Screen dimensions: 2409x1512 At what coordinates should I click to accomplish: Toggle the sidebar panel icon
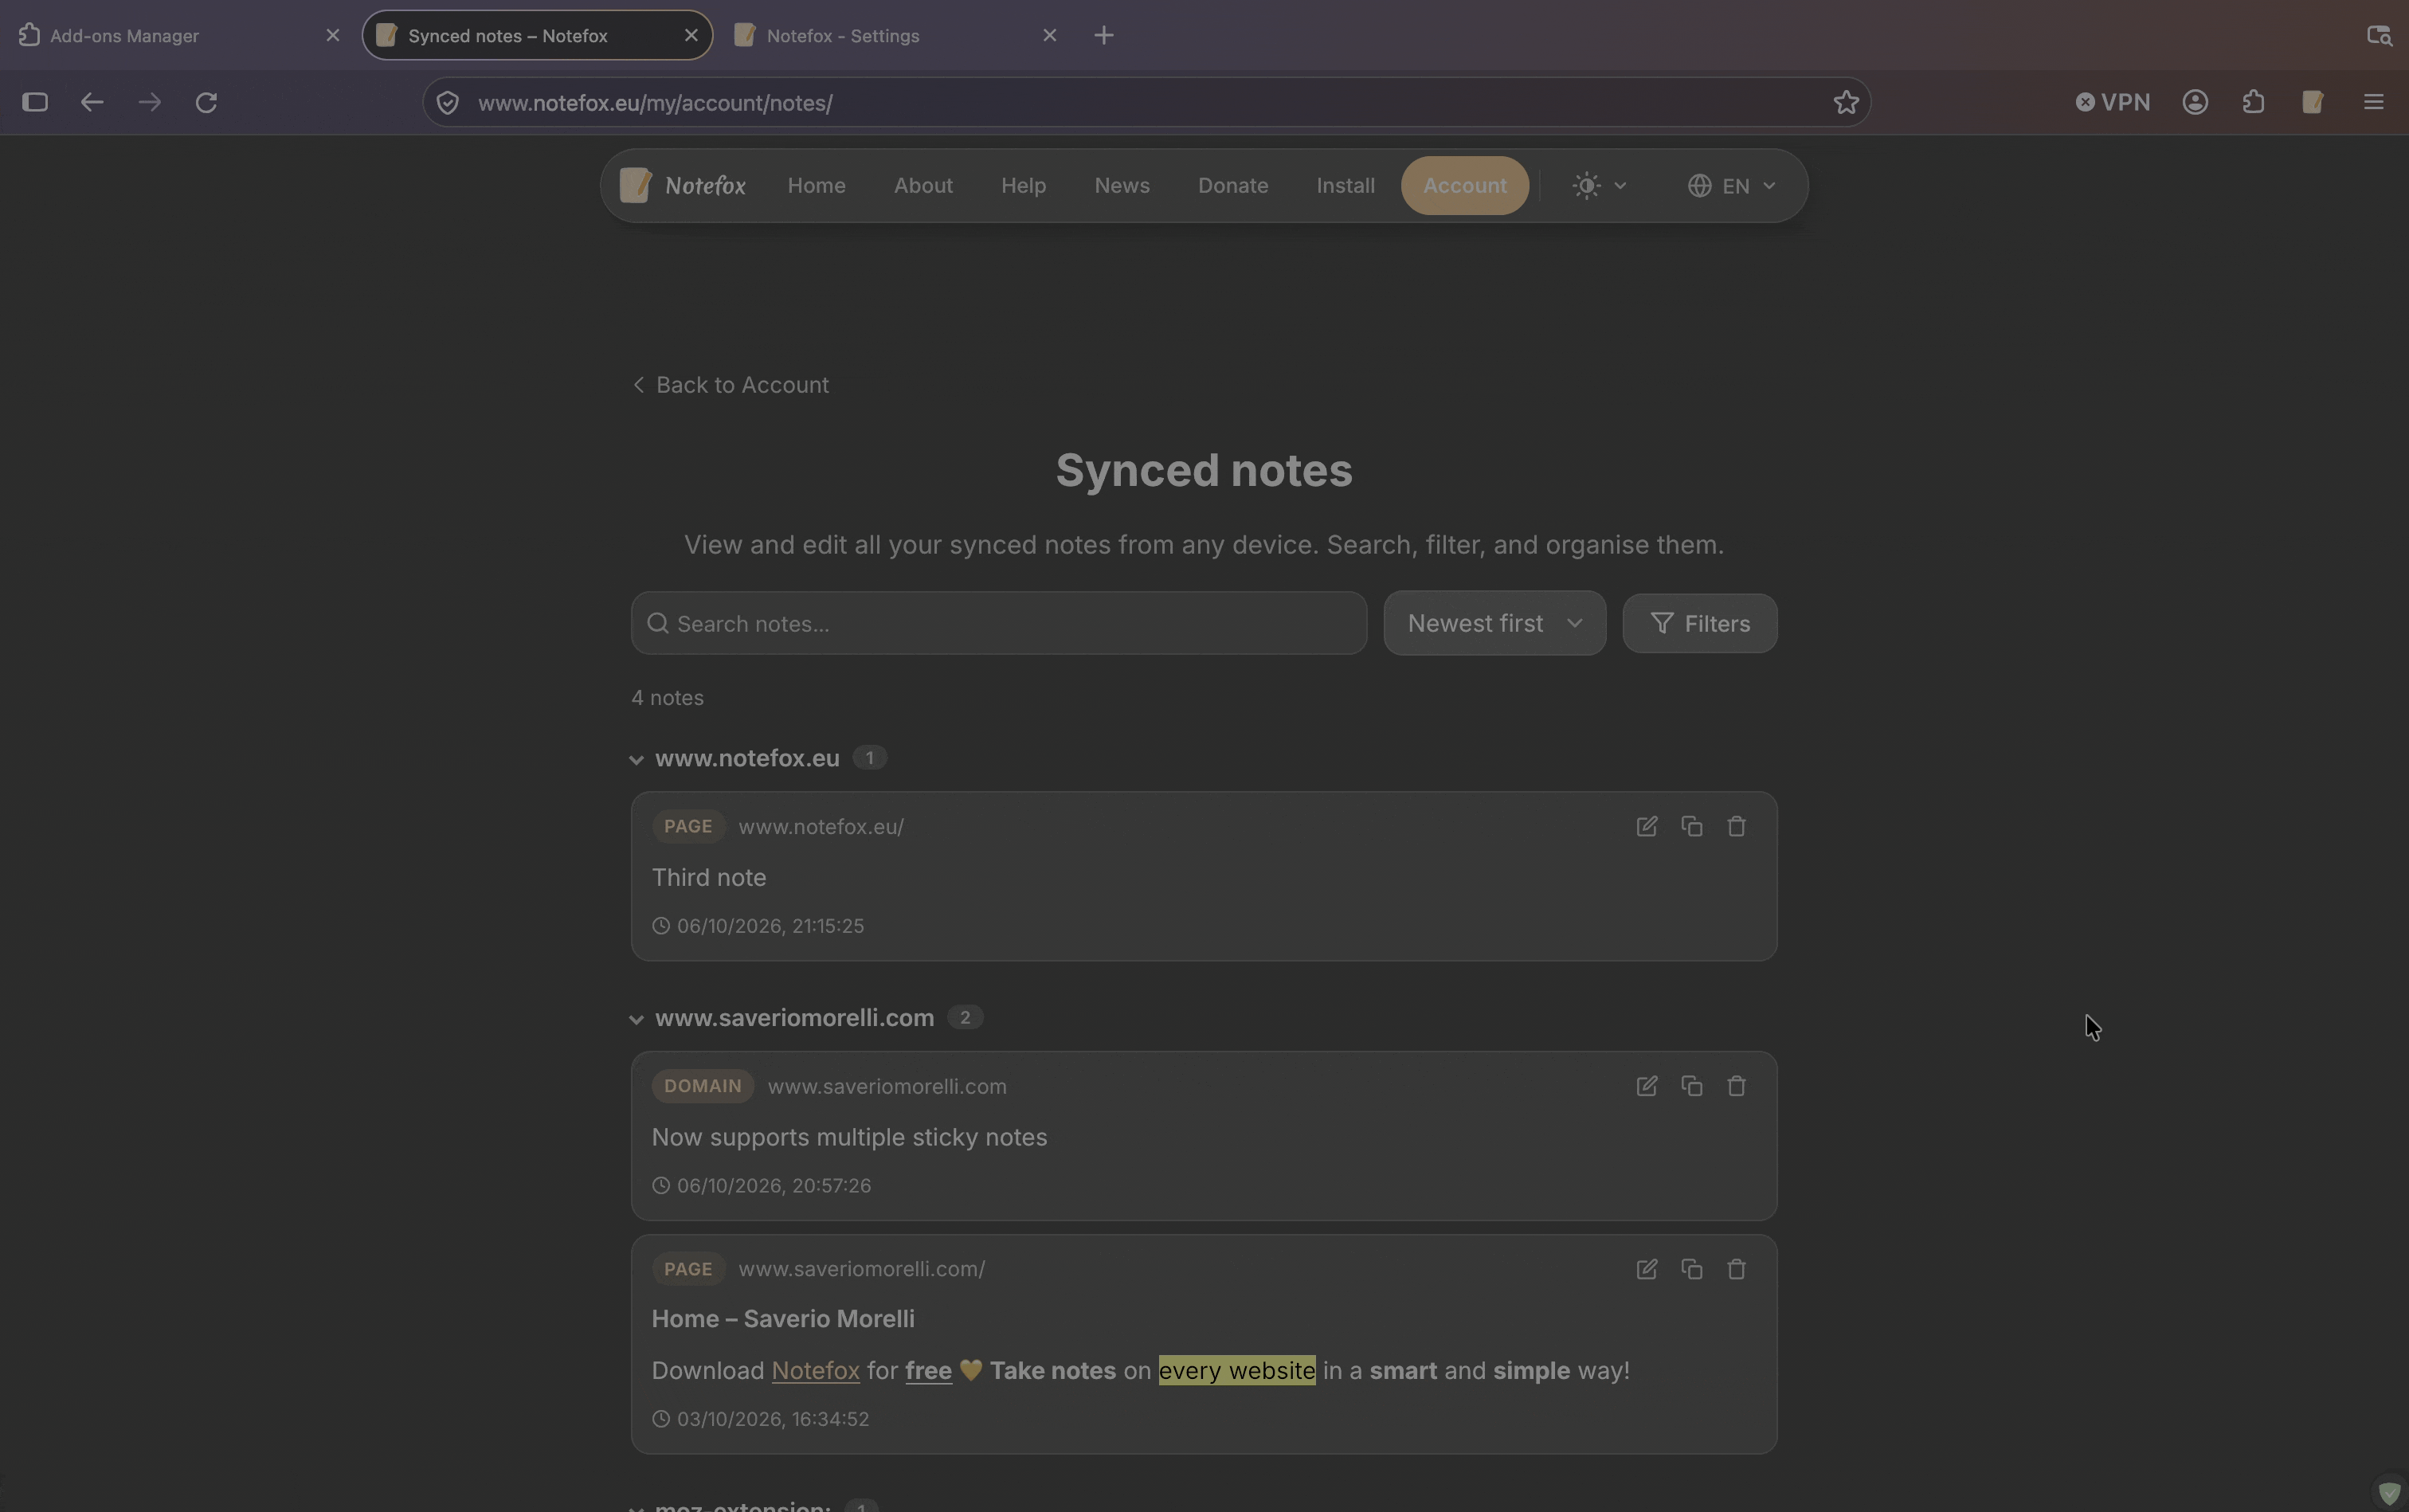point(35,102)
